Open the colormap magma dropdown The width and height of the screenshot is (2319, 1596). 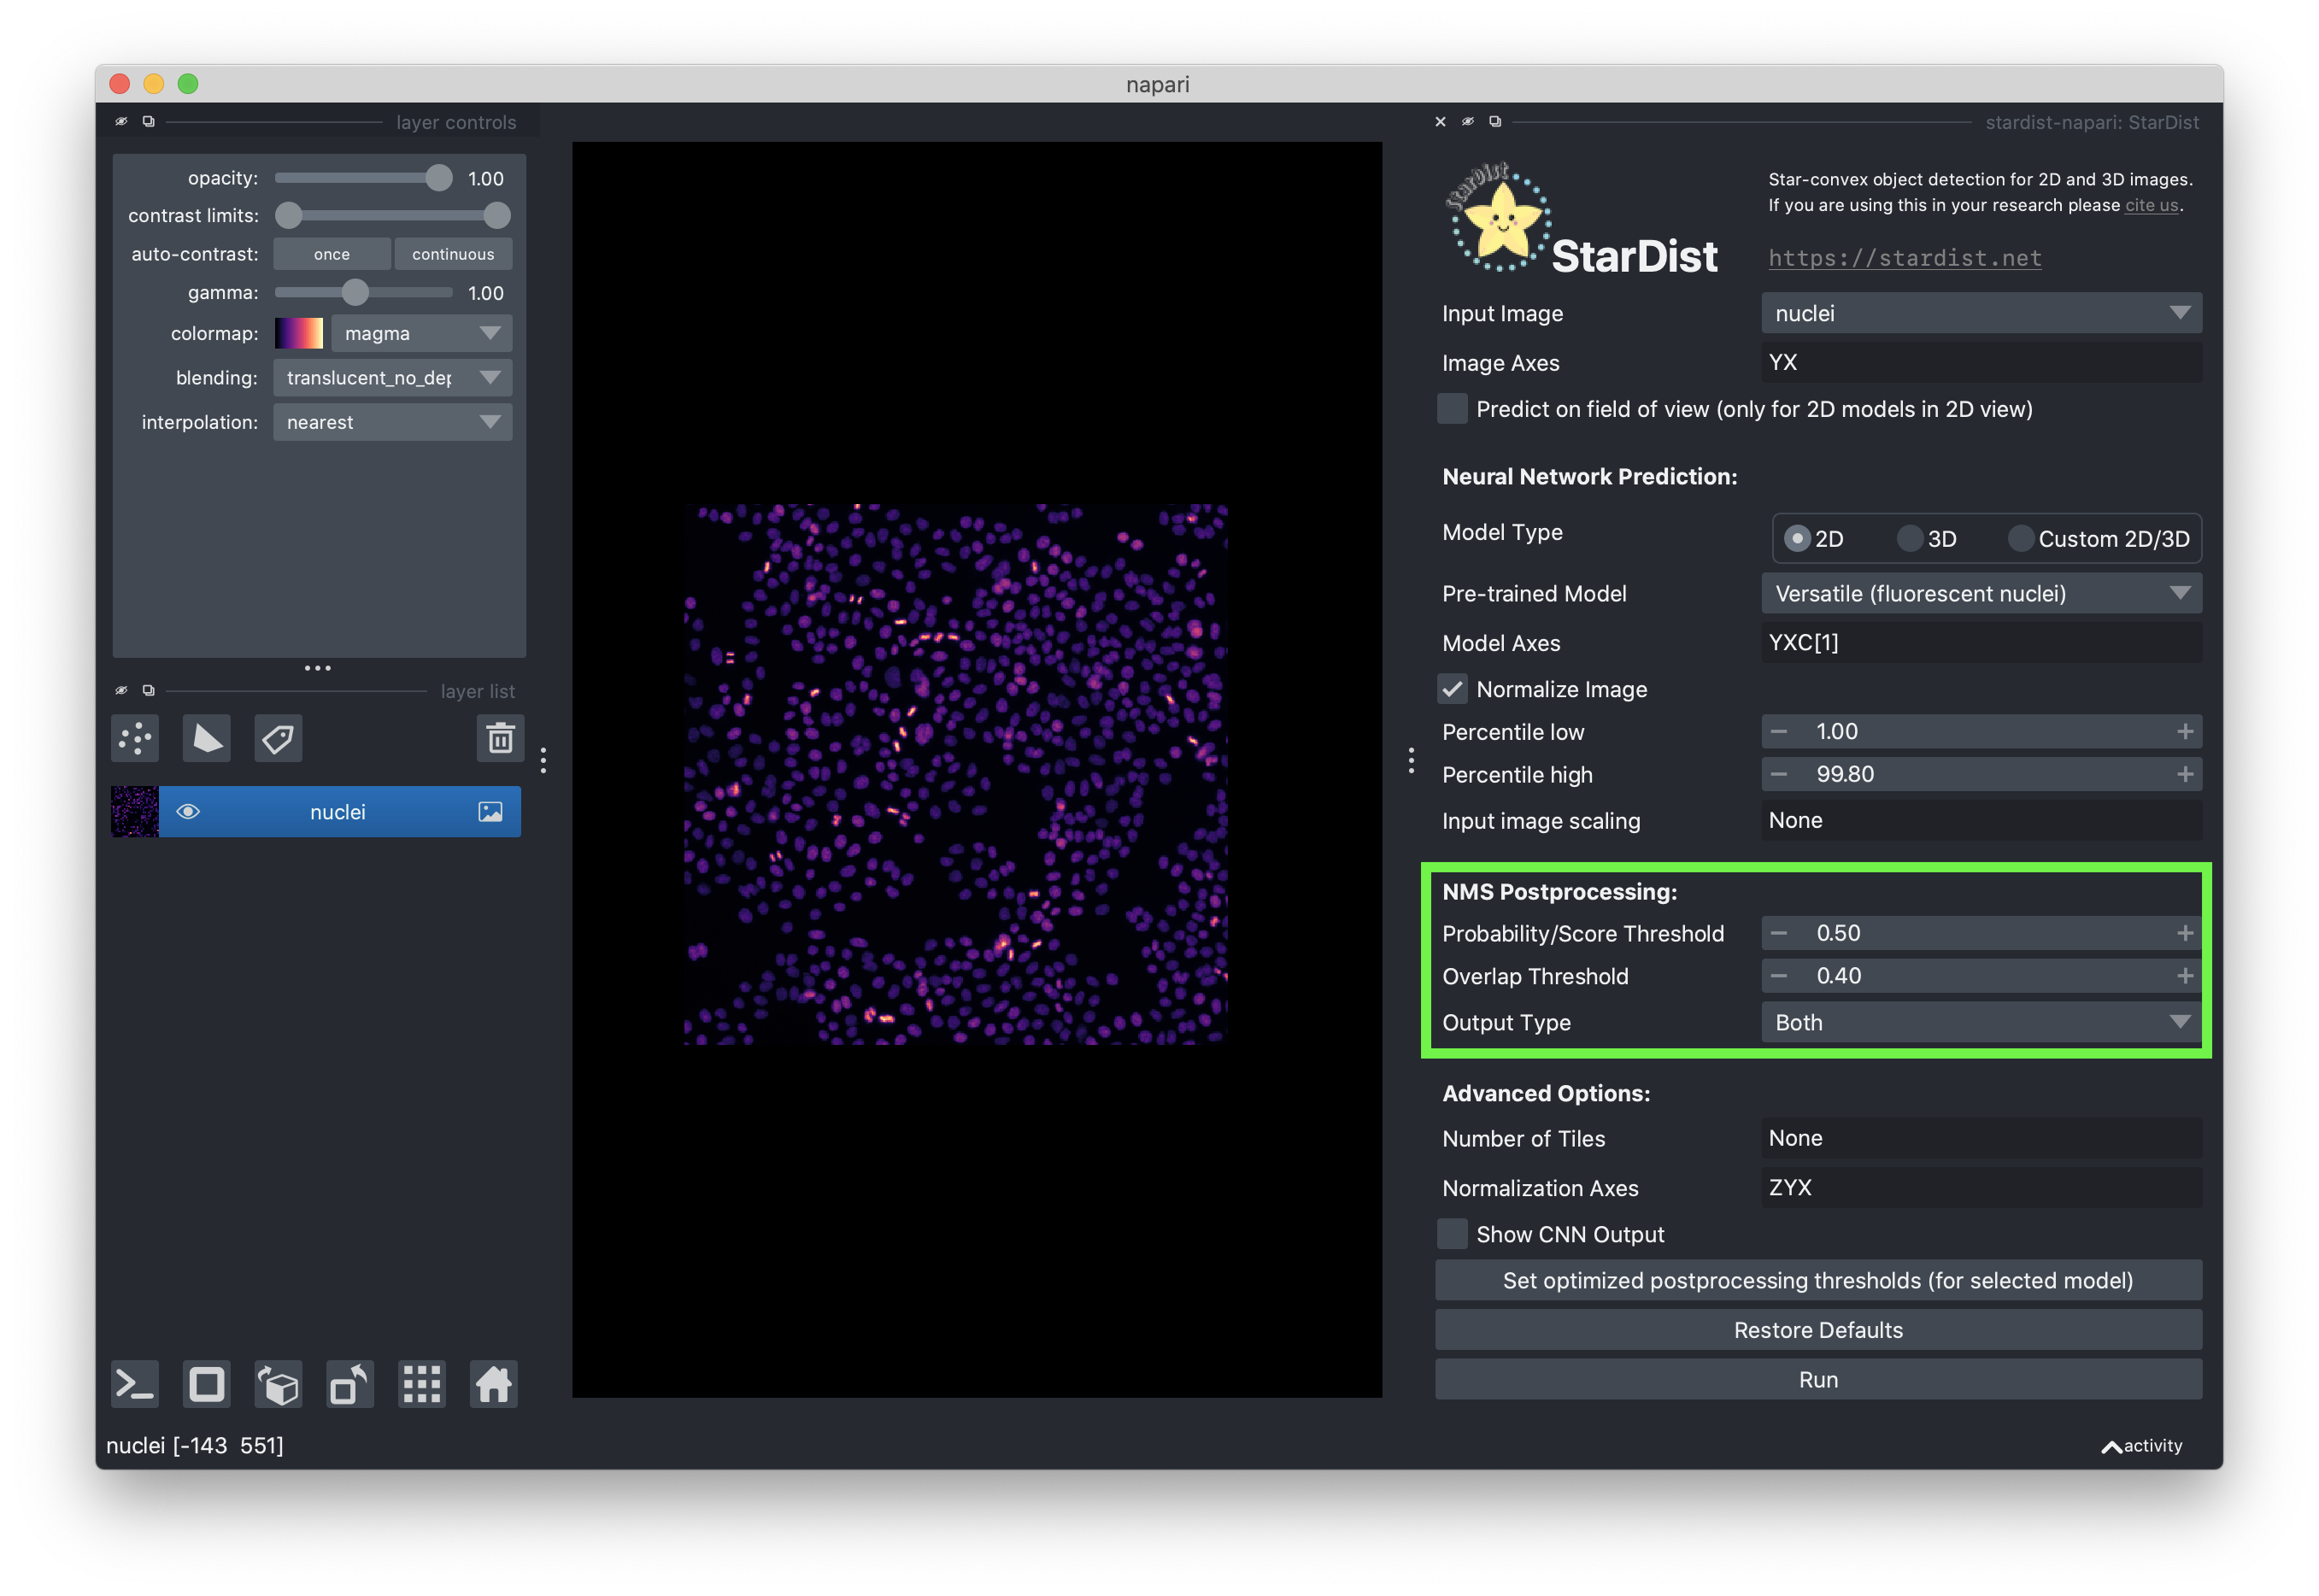point(421,333)
